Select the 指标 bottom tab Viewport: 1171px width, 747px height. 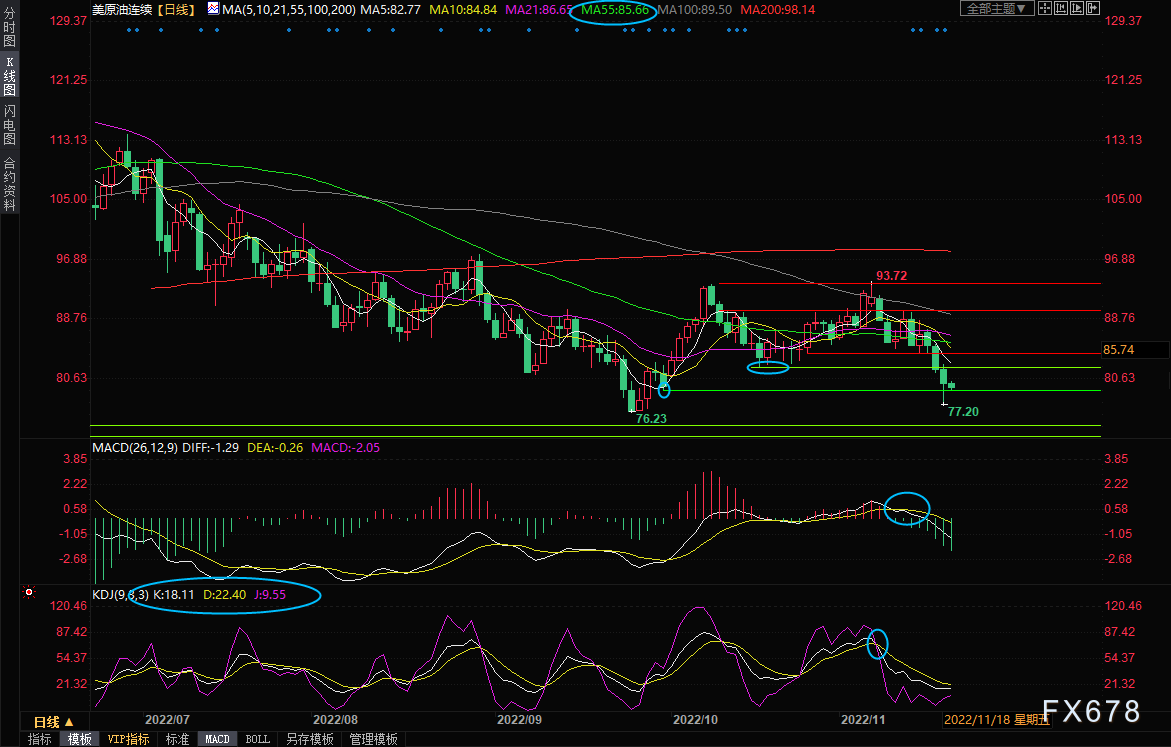coord(40,739)
